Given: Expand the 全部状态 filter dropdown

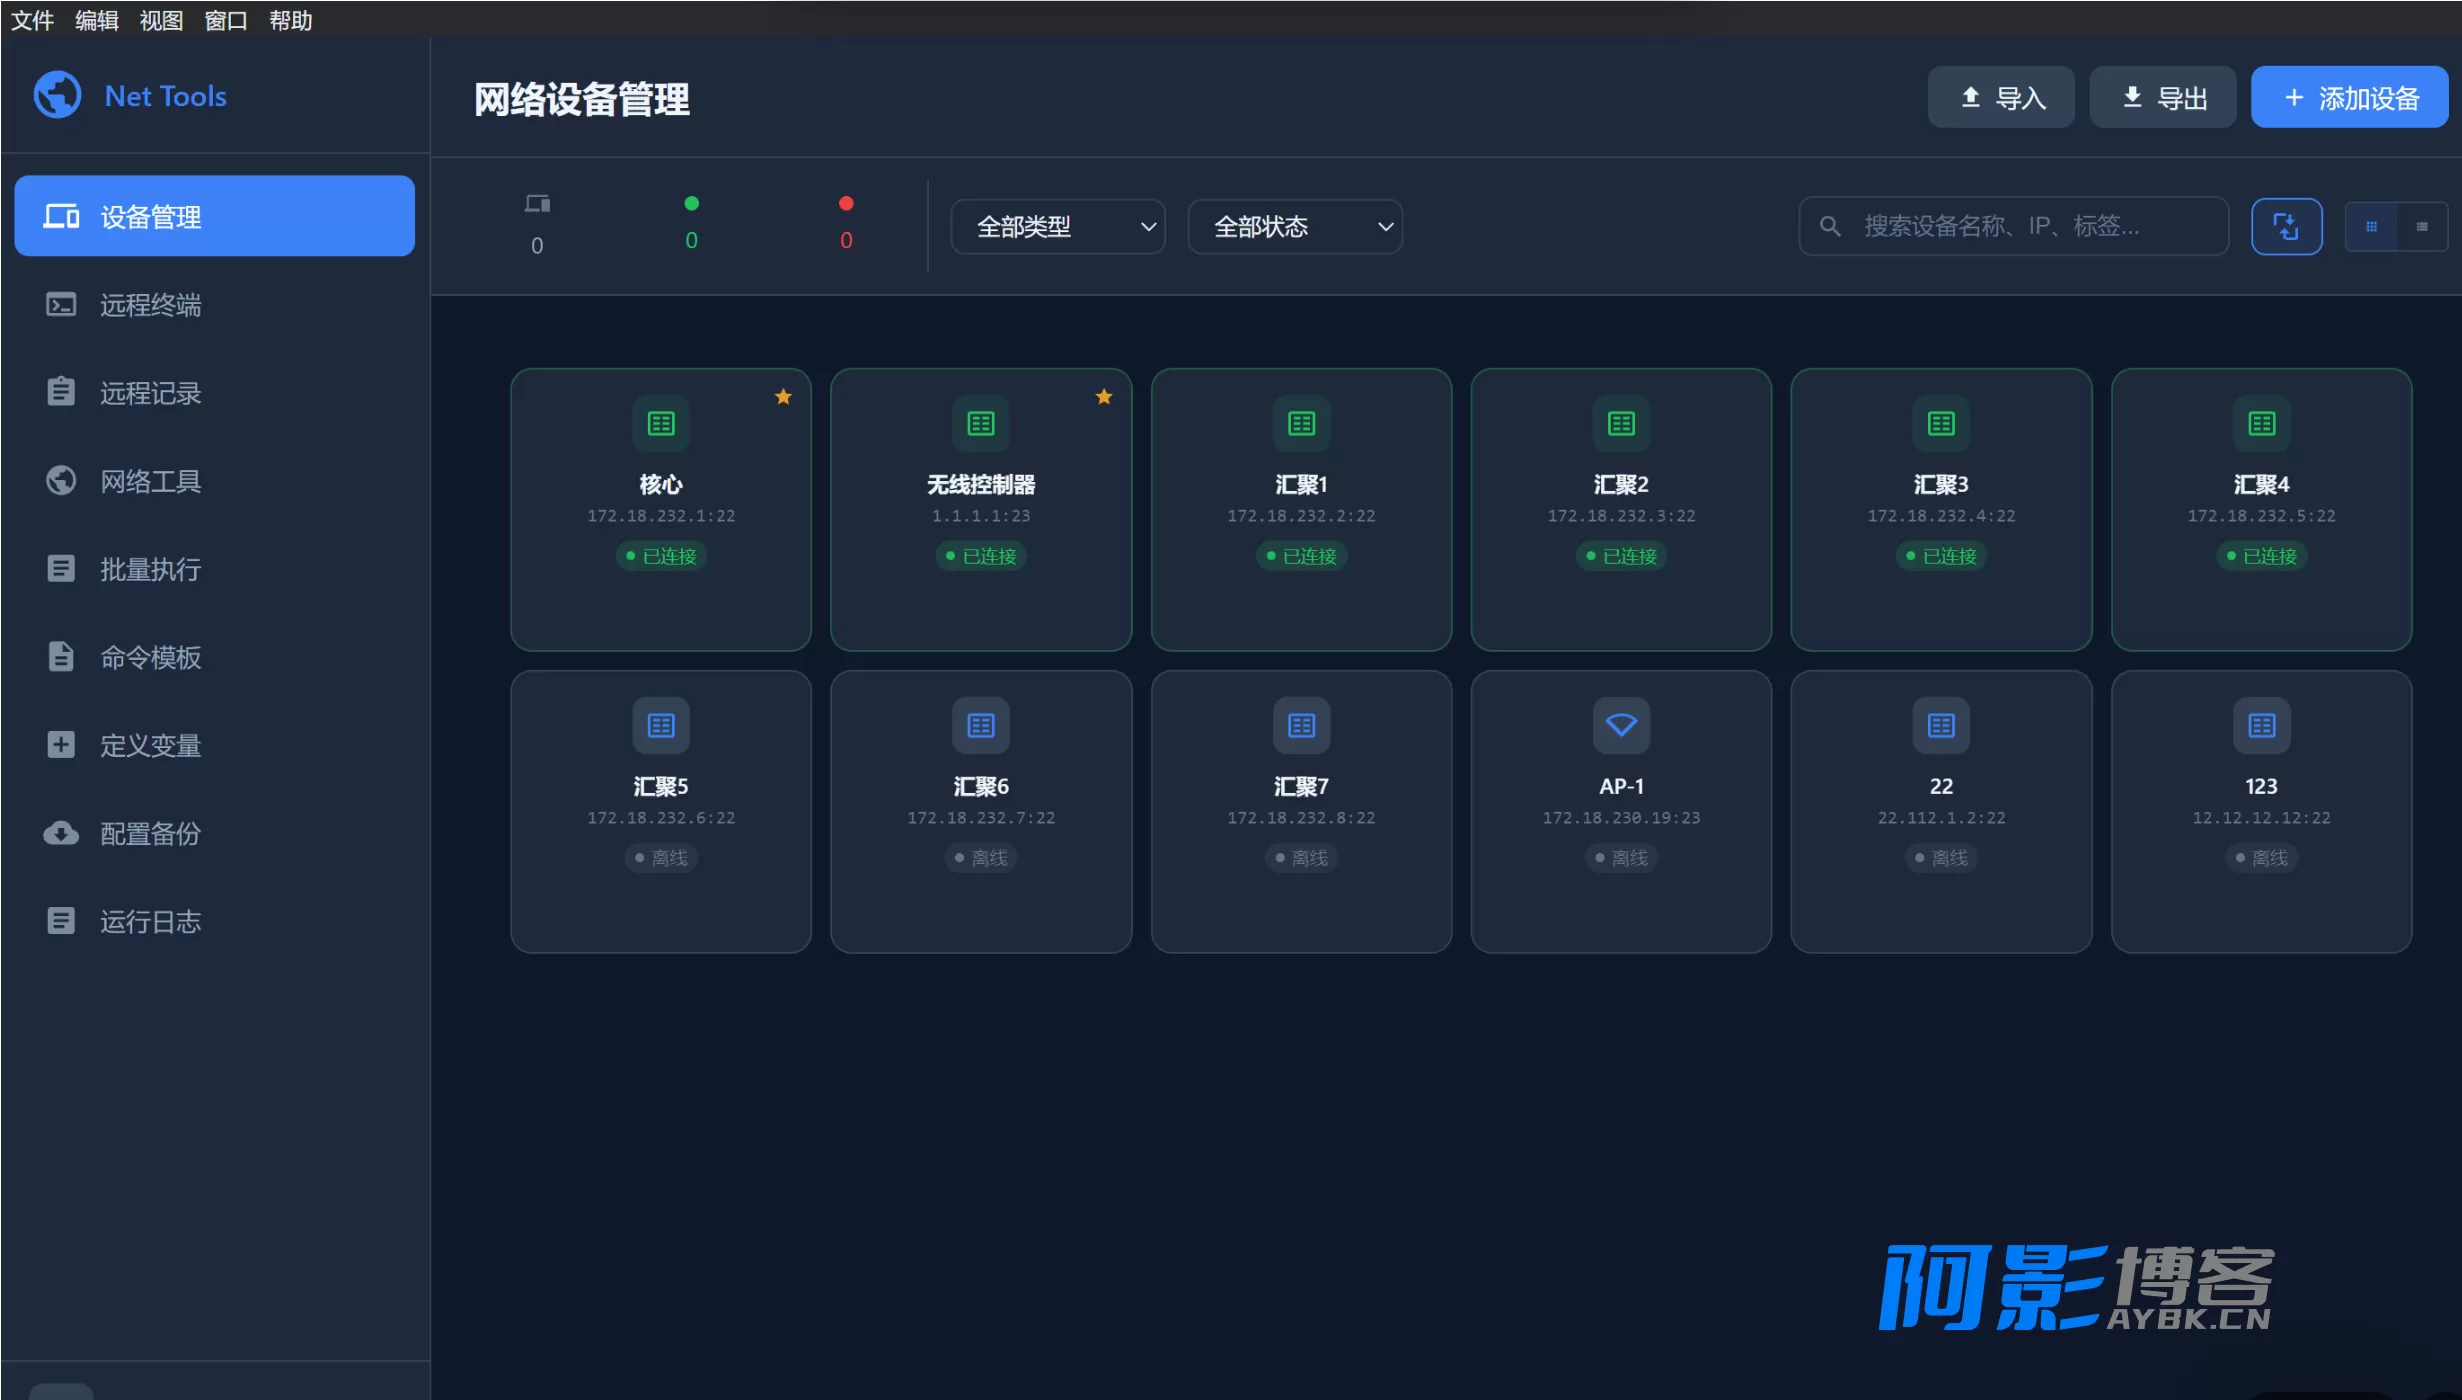Looking at the screenshot, I should [x=1294, y=227].
